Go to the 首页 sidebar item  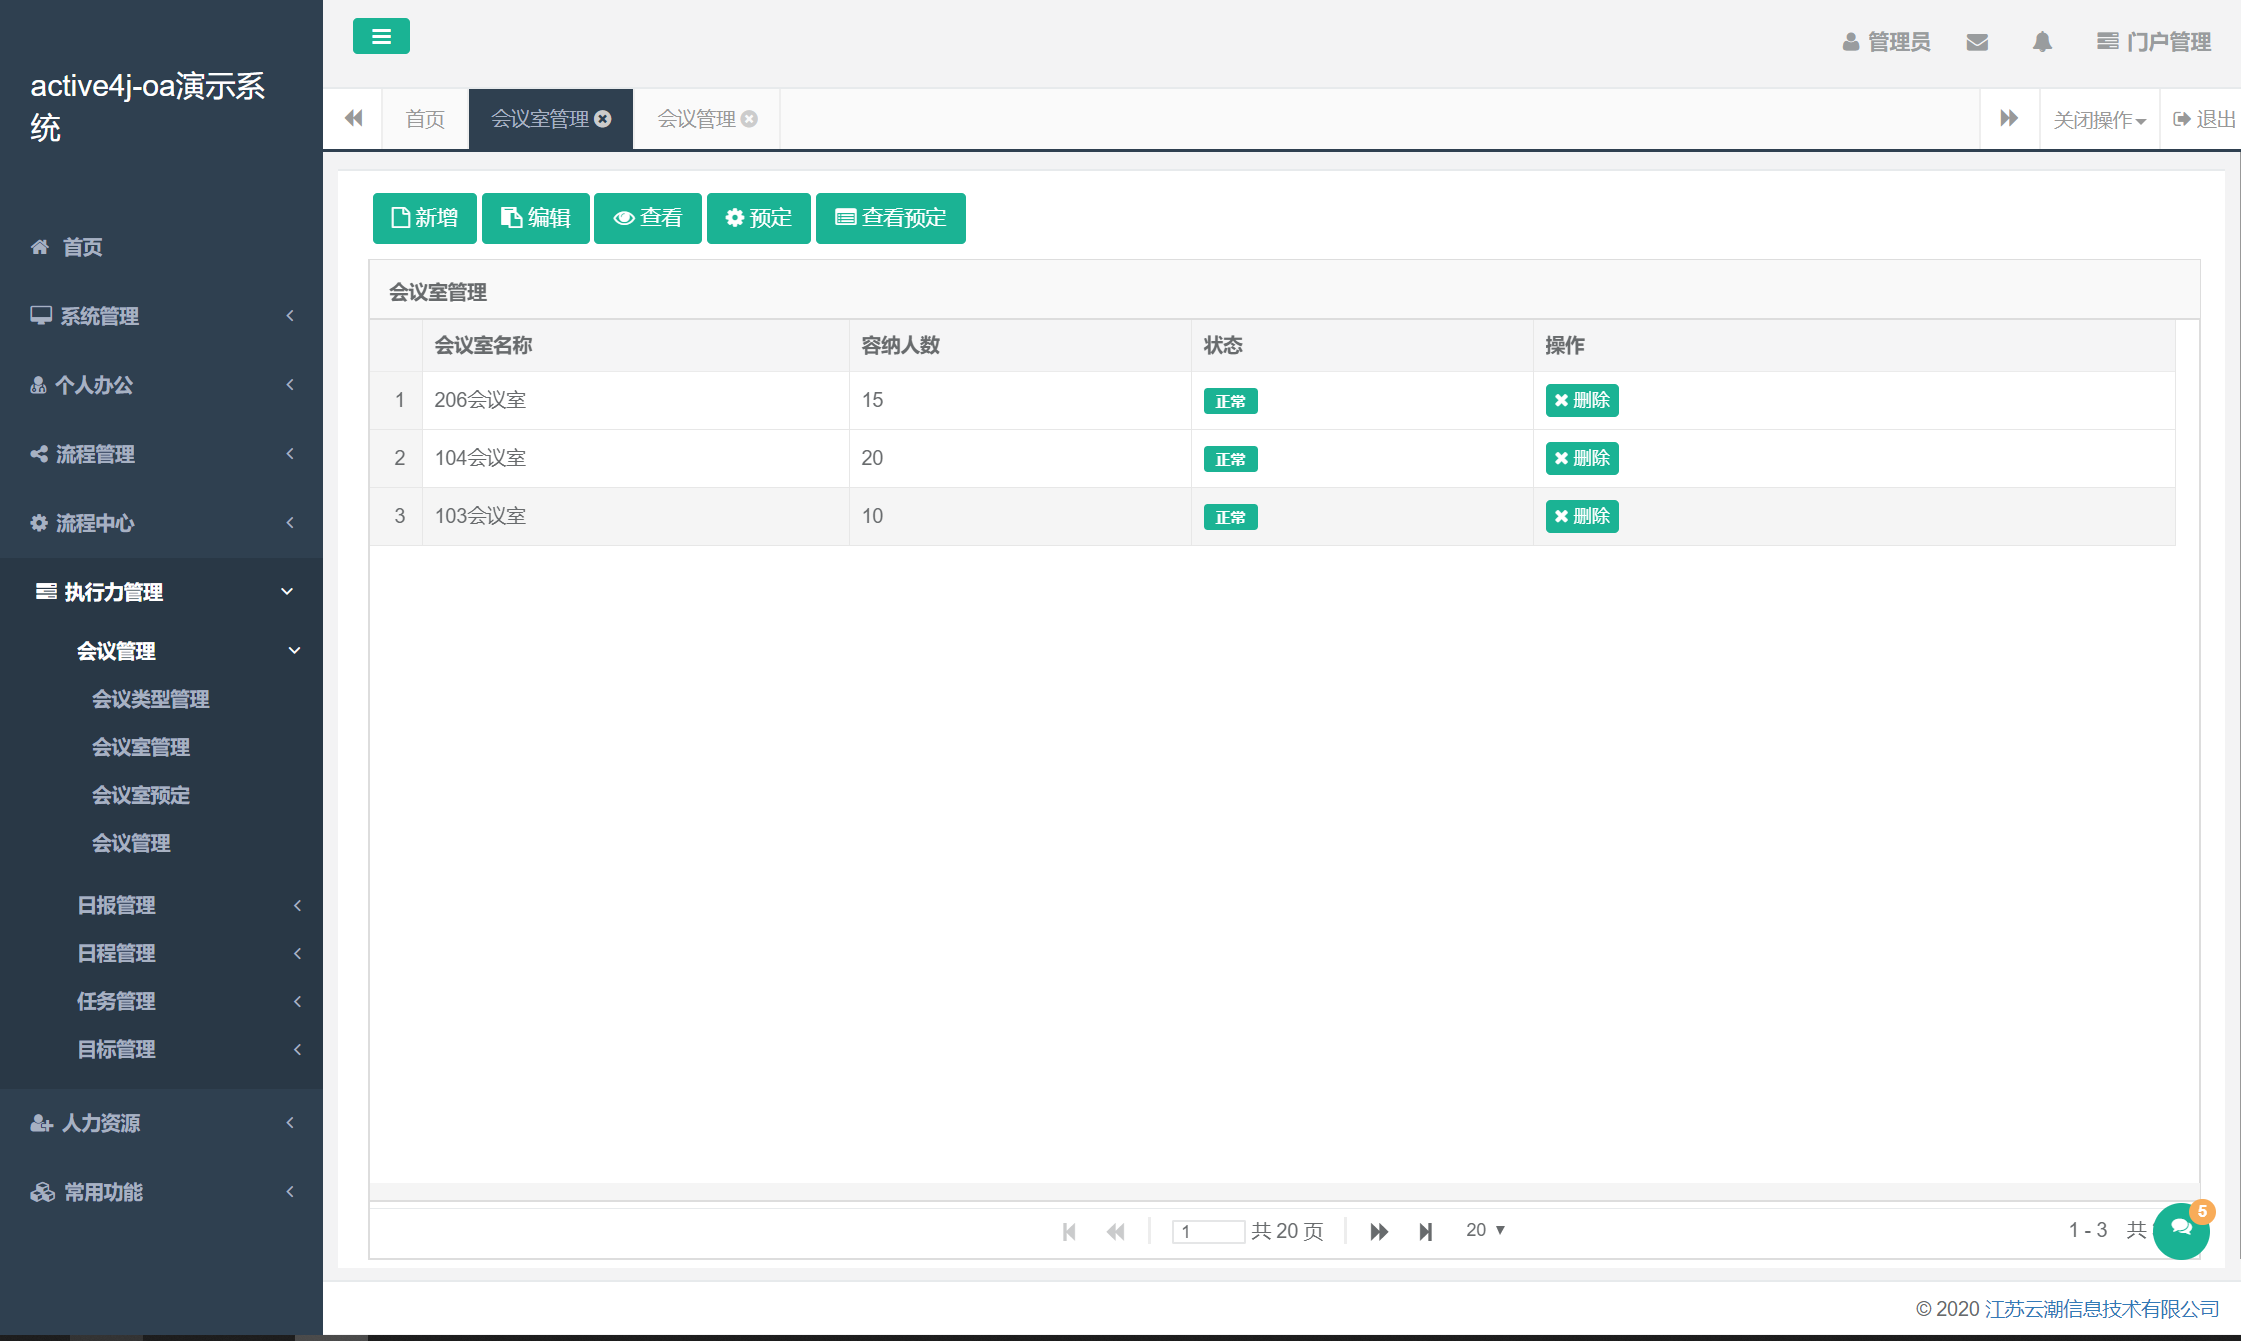click(x=161, y=247)
